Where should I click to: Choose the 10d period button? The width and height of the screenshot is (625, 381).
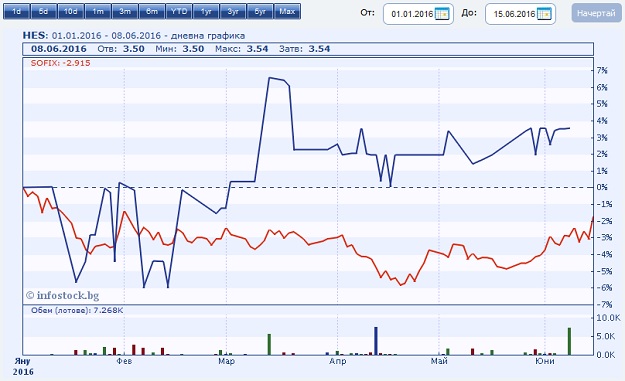pos(71,12)
